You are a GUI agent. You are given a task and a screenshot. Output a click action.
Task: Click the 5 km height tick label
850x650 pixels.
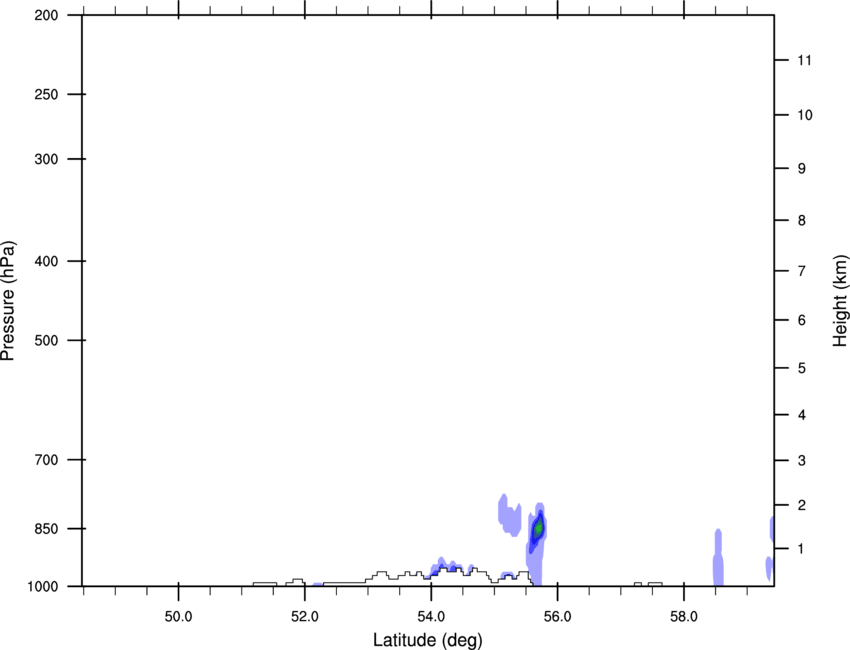coord(802,369)
